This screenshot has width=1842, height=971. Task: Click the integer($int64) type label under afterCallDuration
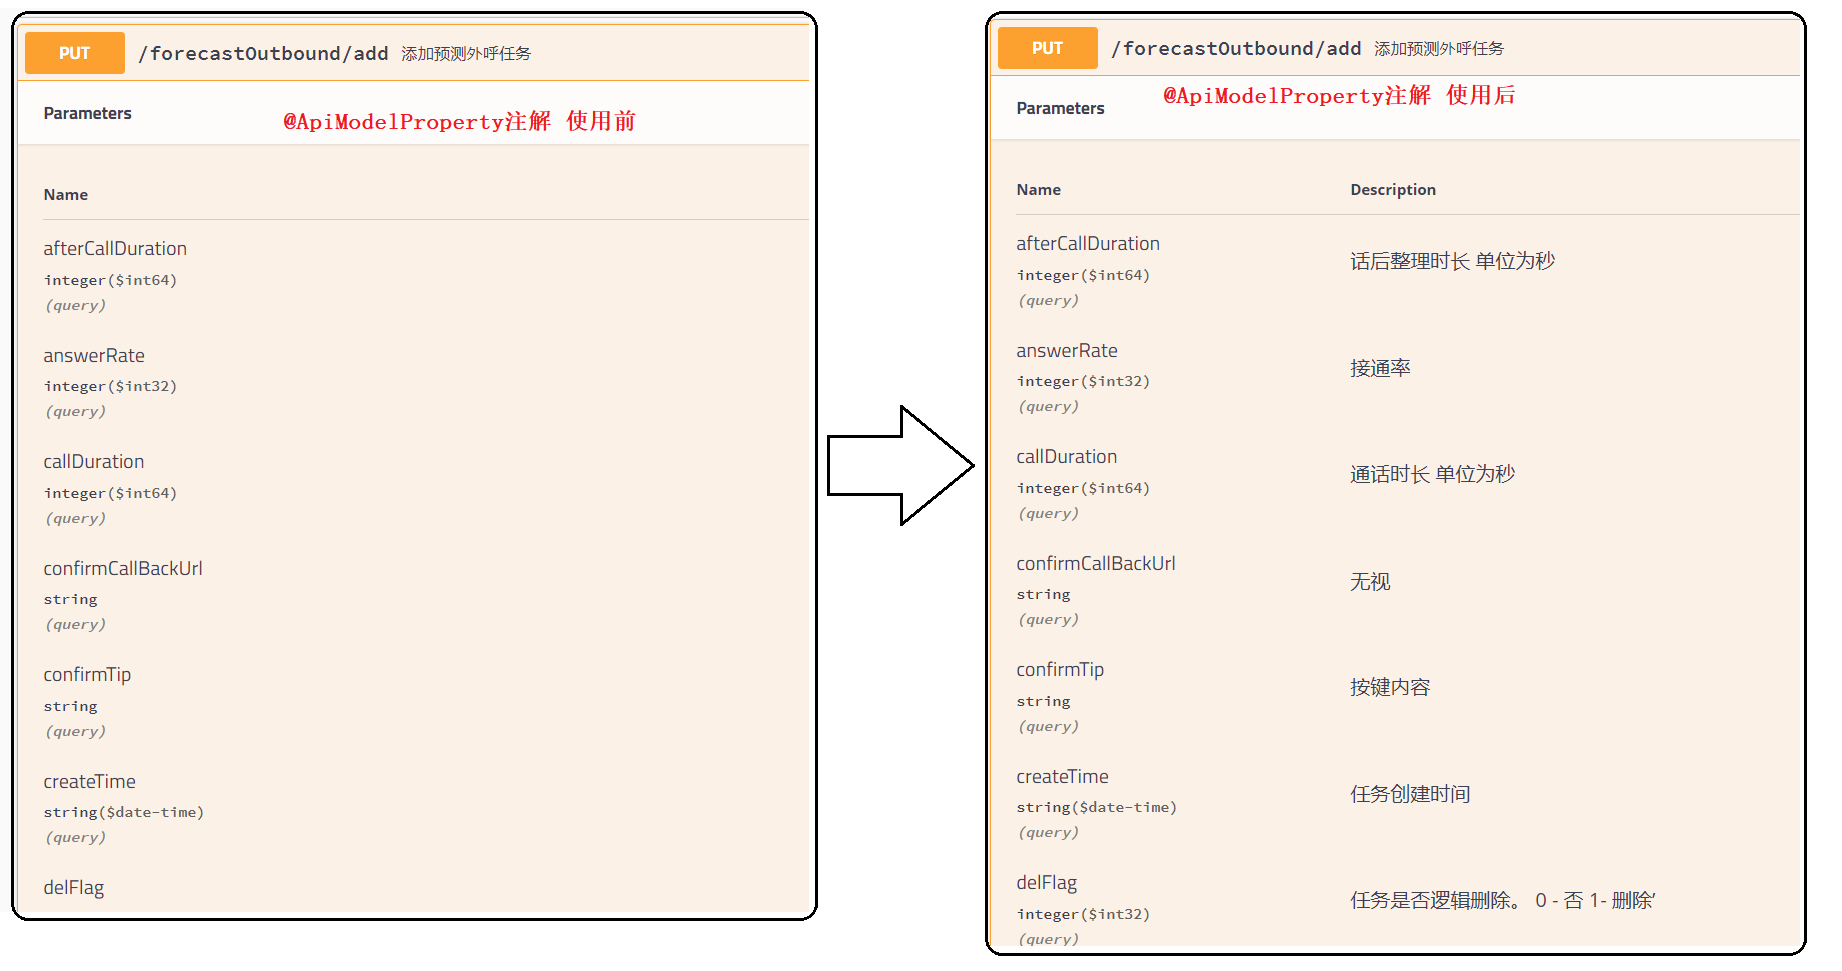coord(110,280)
